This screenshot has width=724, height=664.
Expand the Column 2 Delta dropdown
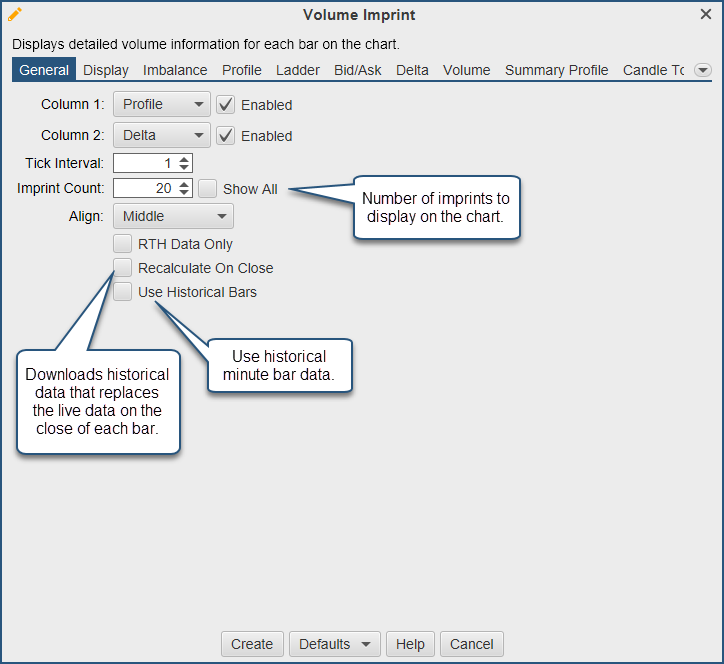point(162,135)
